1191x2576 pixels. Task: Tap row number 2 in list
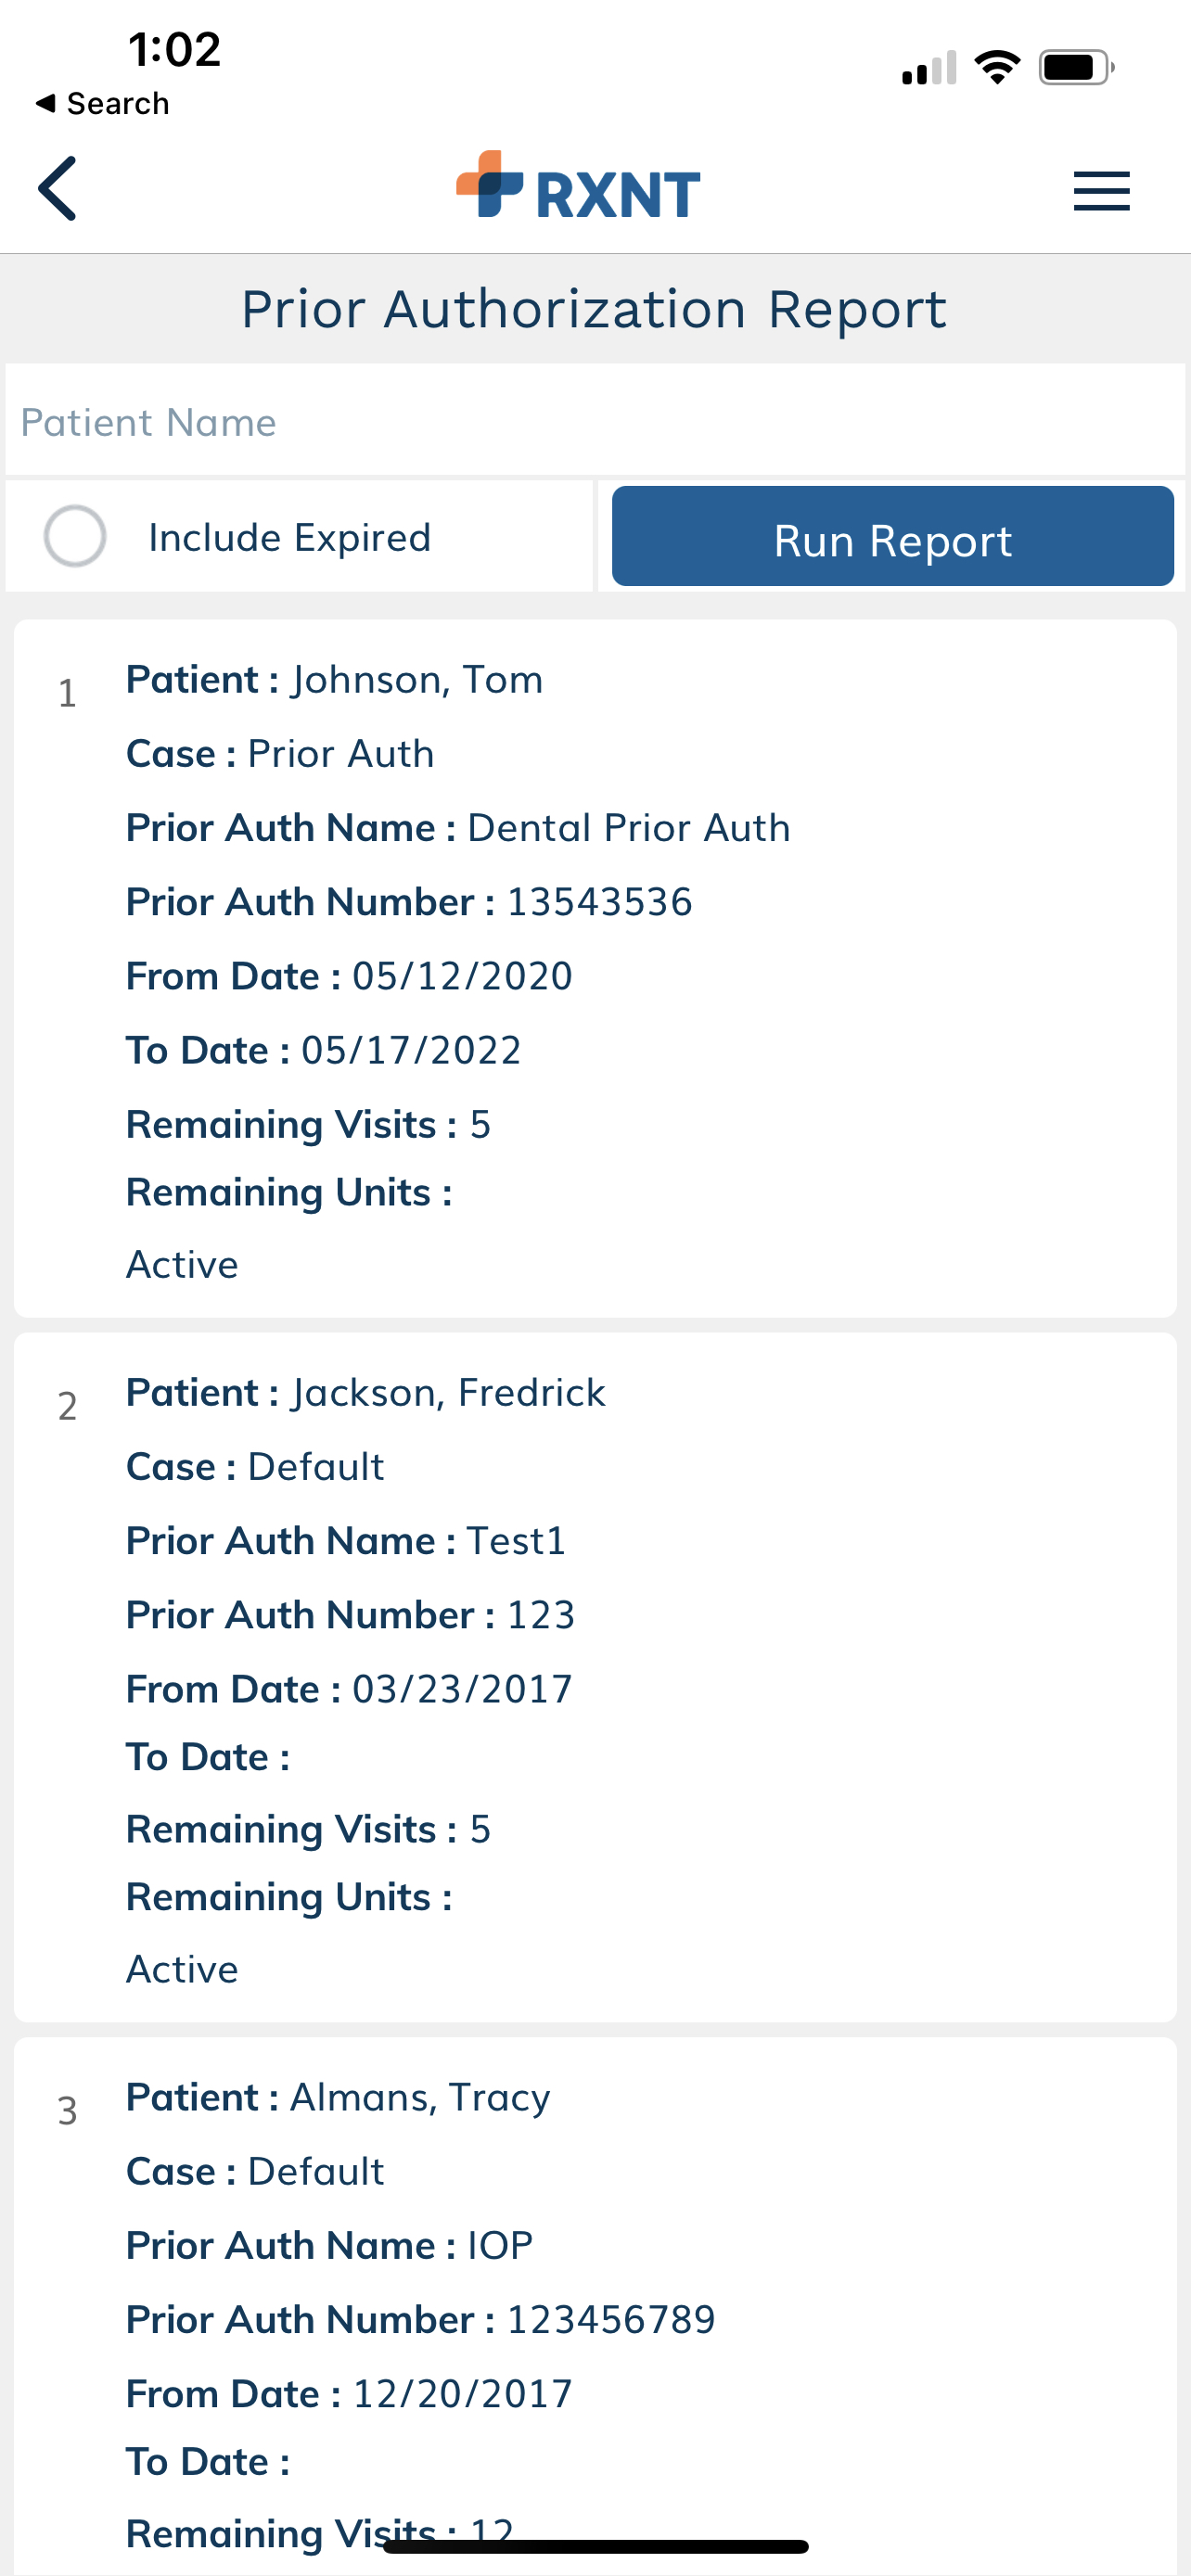(x=67, y=1406)
